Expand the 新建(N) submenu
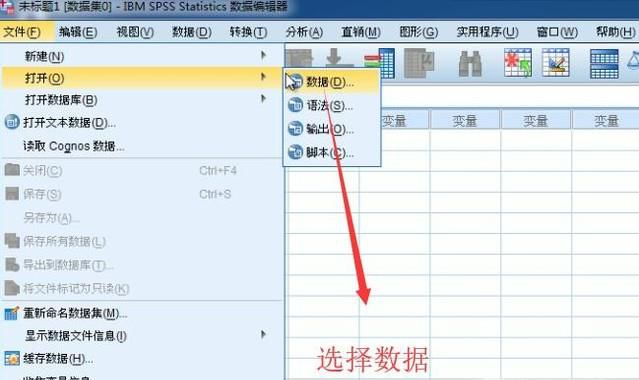 point(142,56)
